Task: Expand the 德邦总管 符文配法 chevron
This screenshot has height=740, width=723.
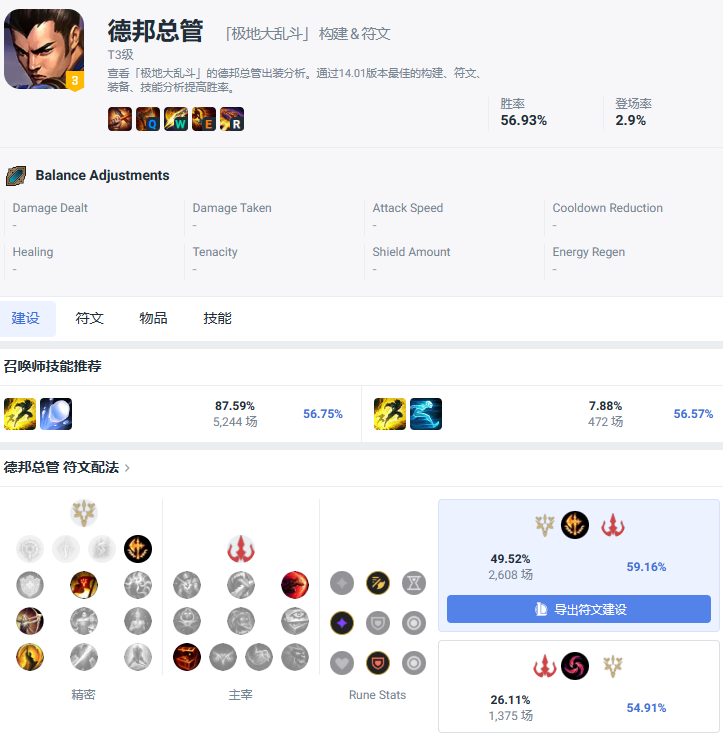Action: pos(127,468)
